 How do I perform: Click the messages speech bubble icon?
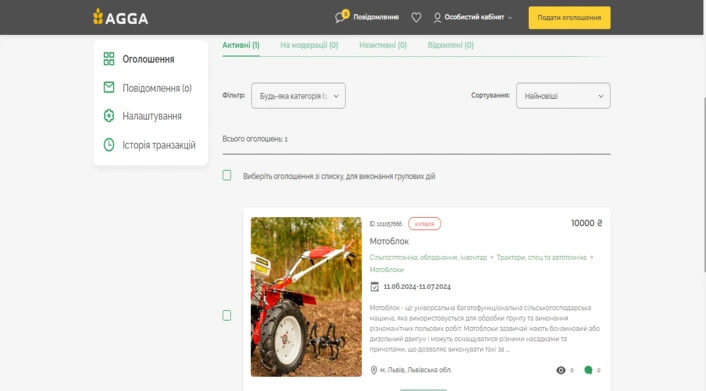[x=340, y=18]
